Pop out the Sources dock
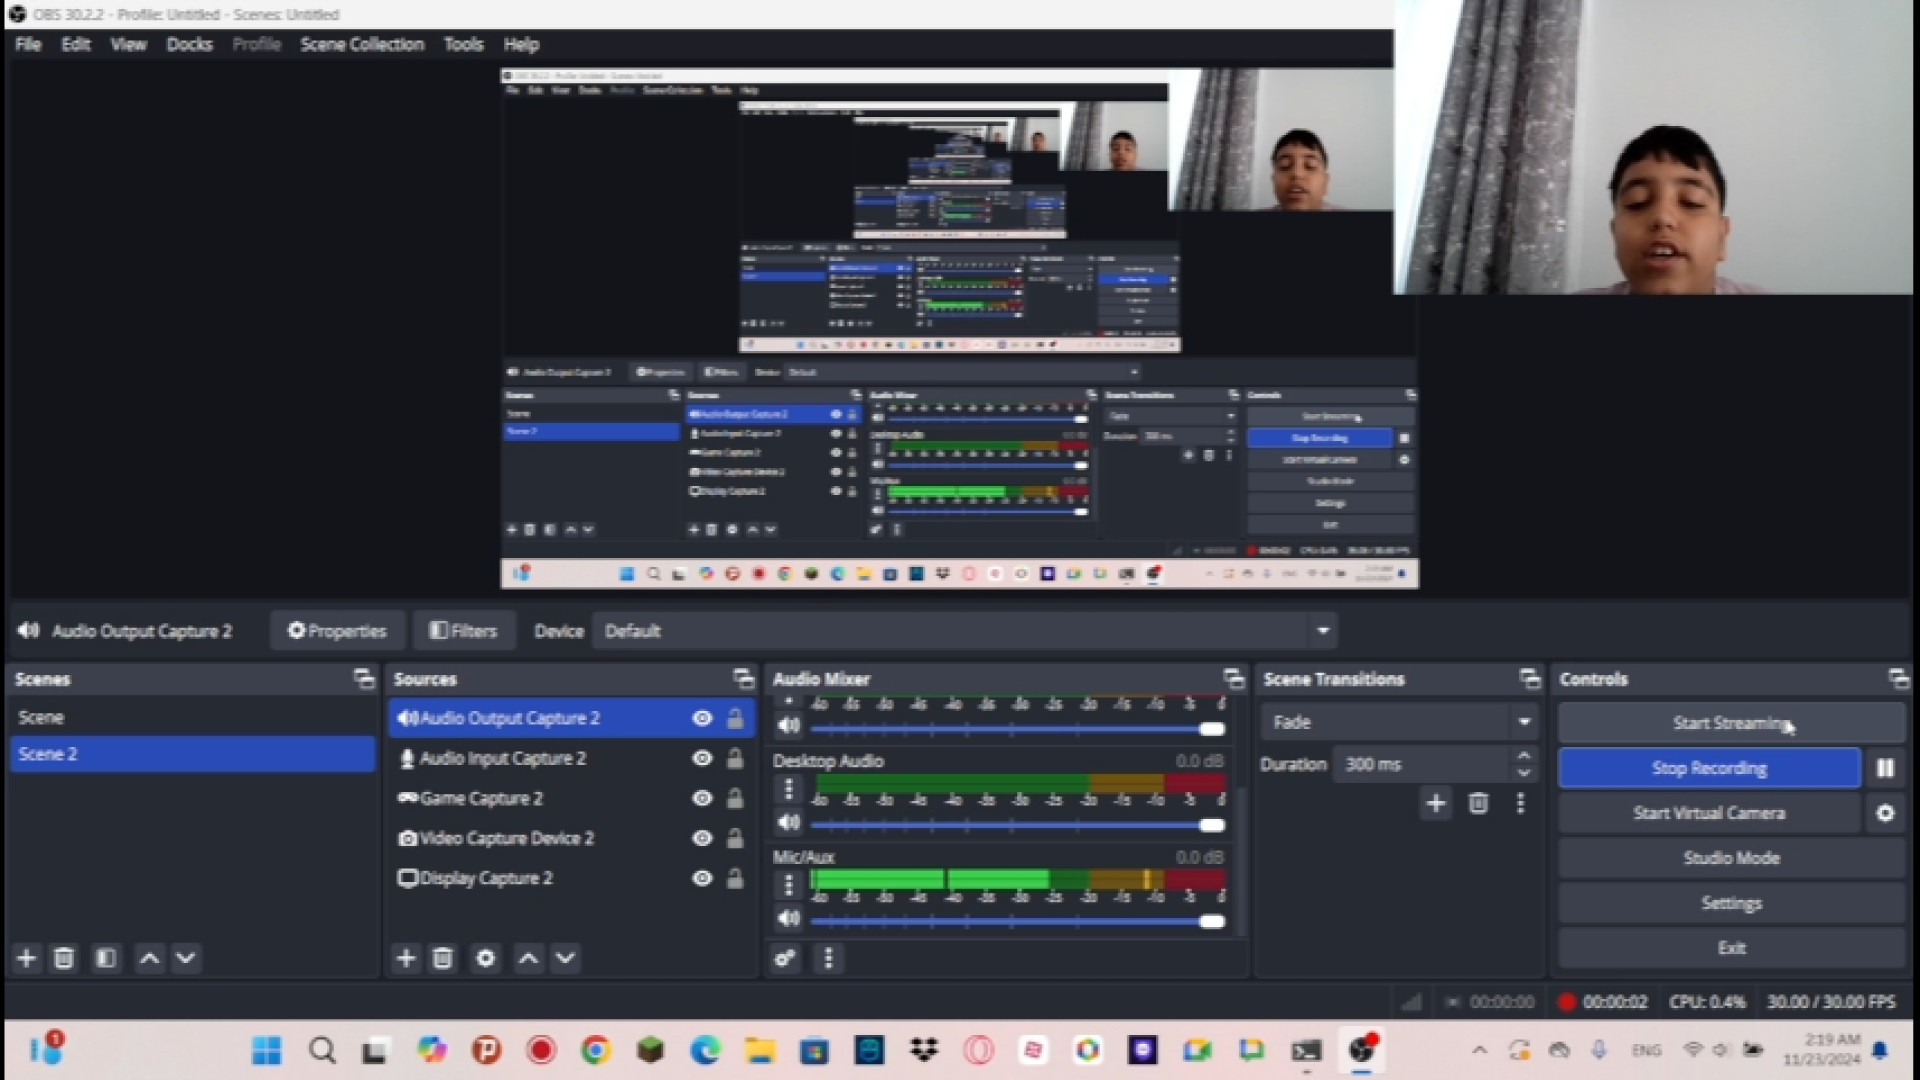 tap(744, 679)
